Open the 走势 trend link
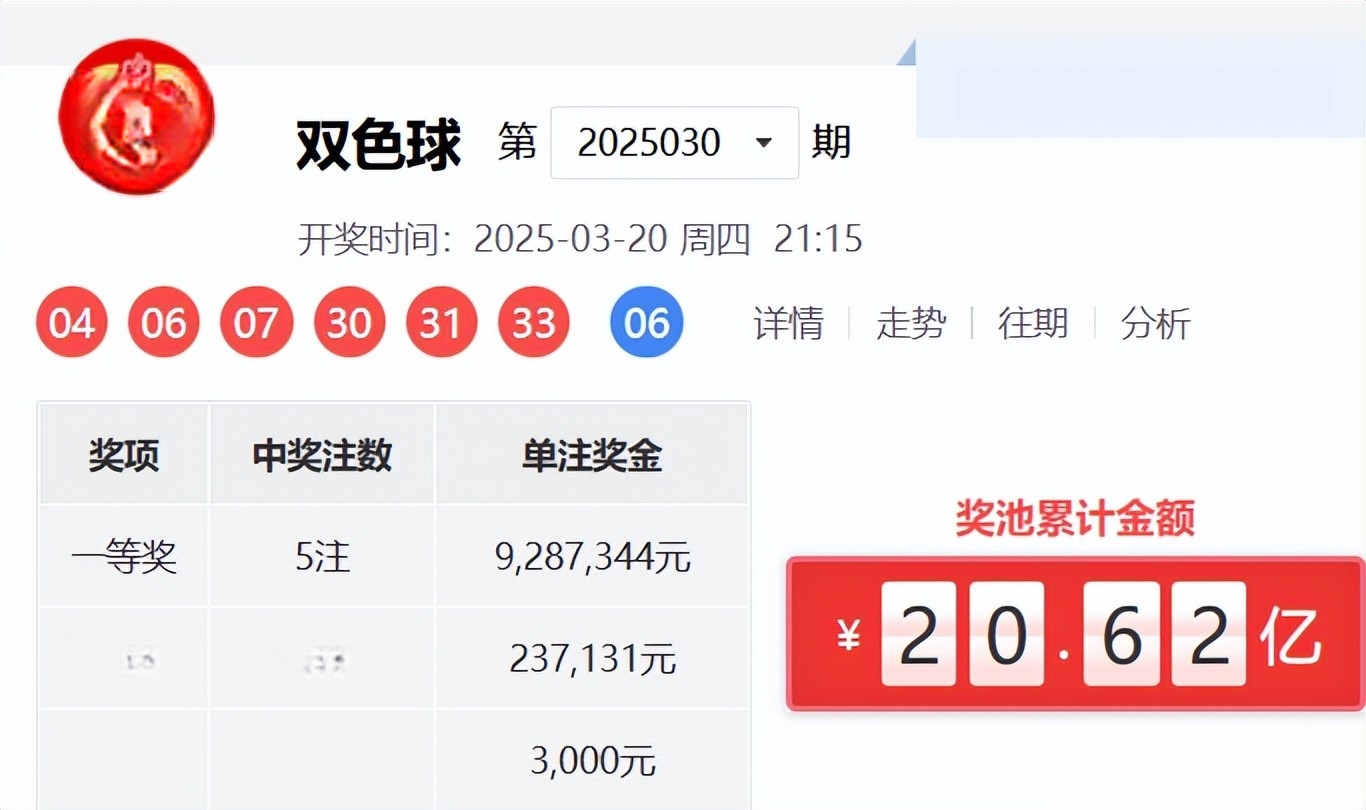 911,324
